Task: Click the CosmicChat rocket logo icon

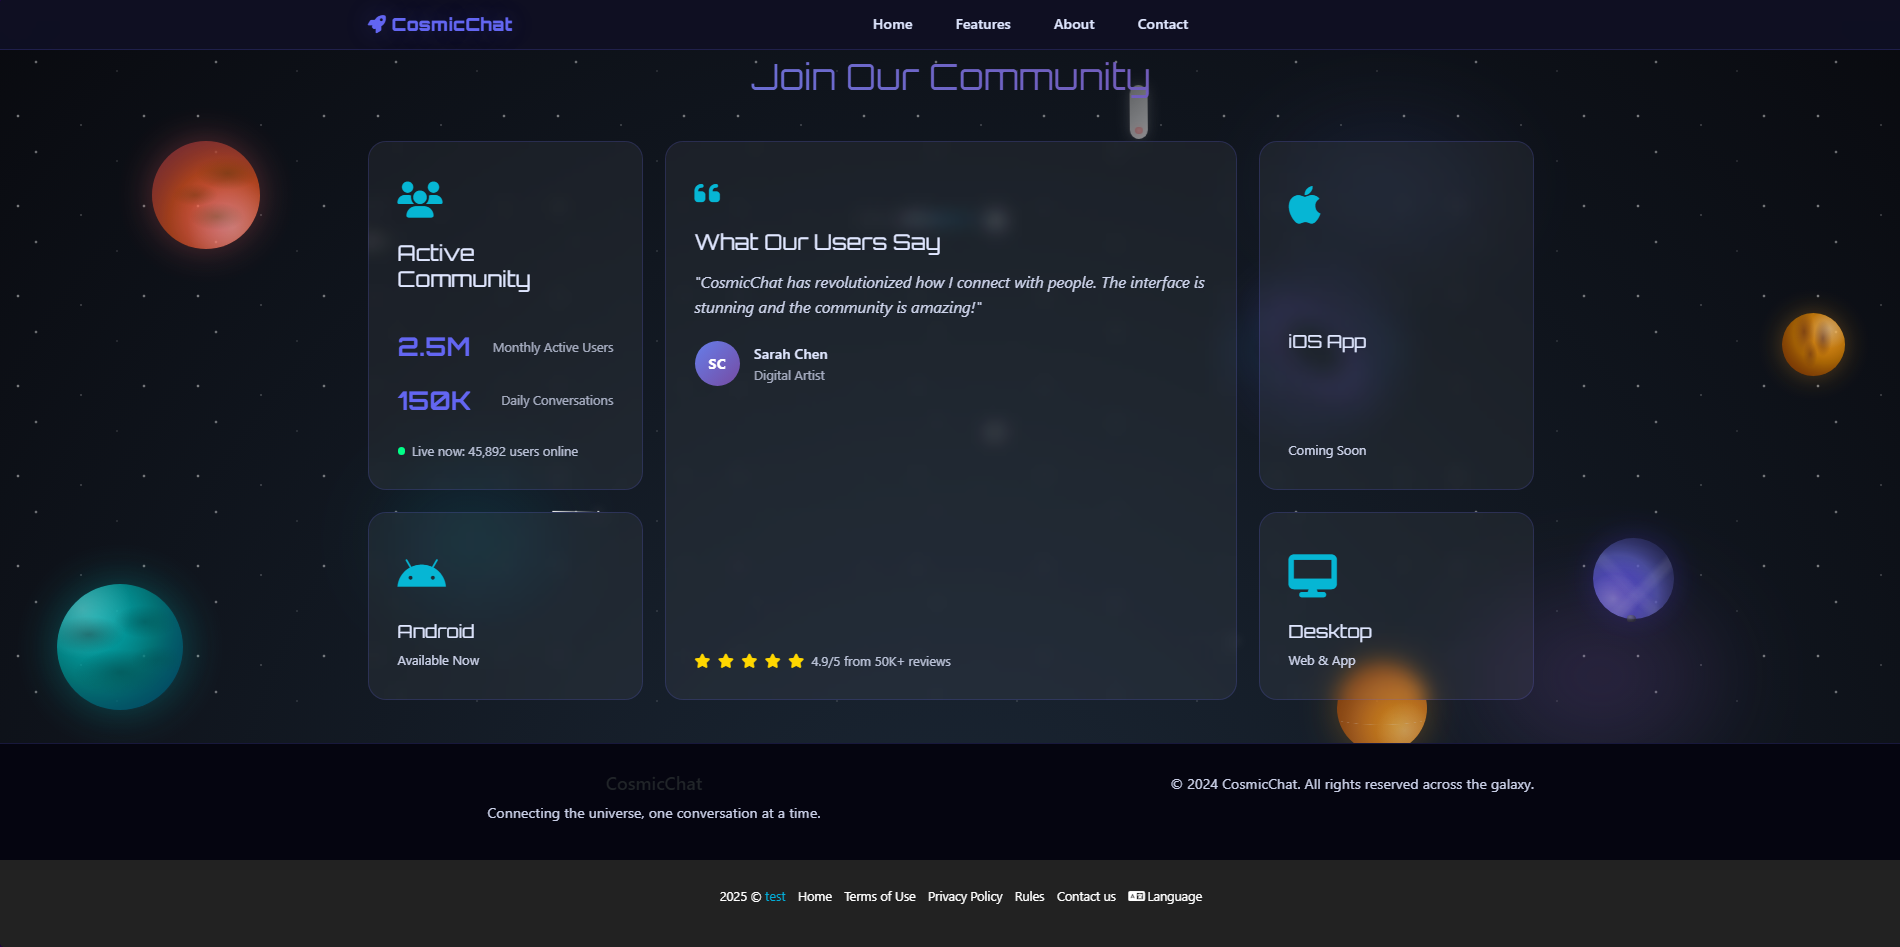Action: (376, 24)
